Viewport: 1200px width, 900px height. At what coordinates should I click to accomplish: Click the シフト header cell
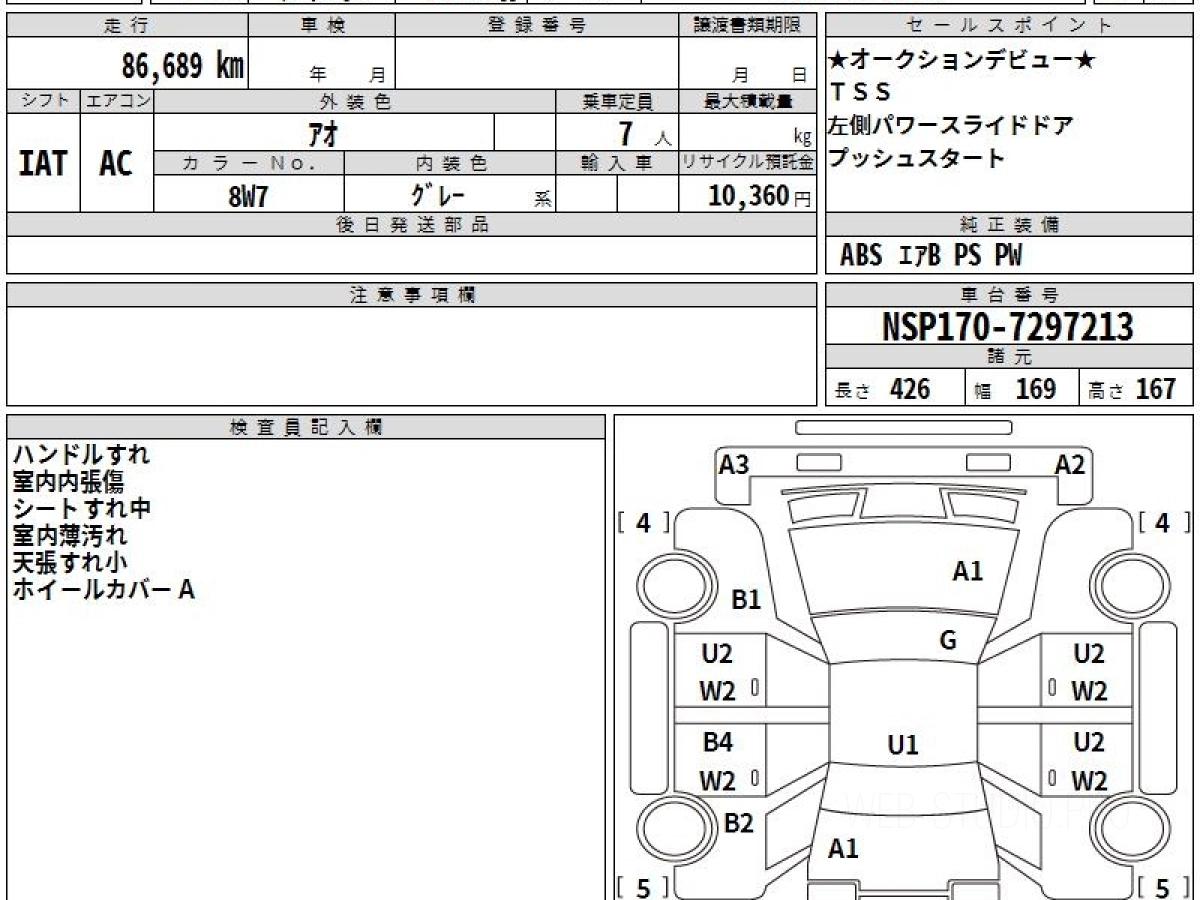coord(44,101)
